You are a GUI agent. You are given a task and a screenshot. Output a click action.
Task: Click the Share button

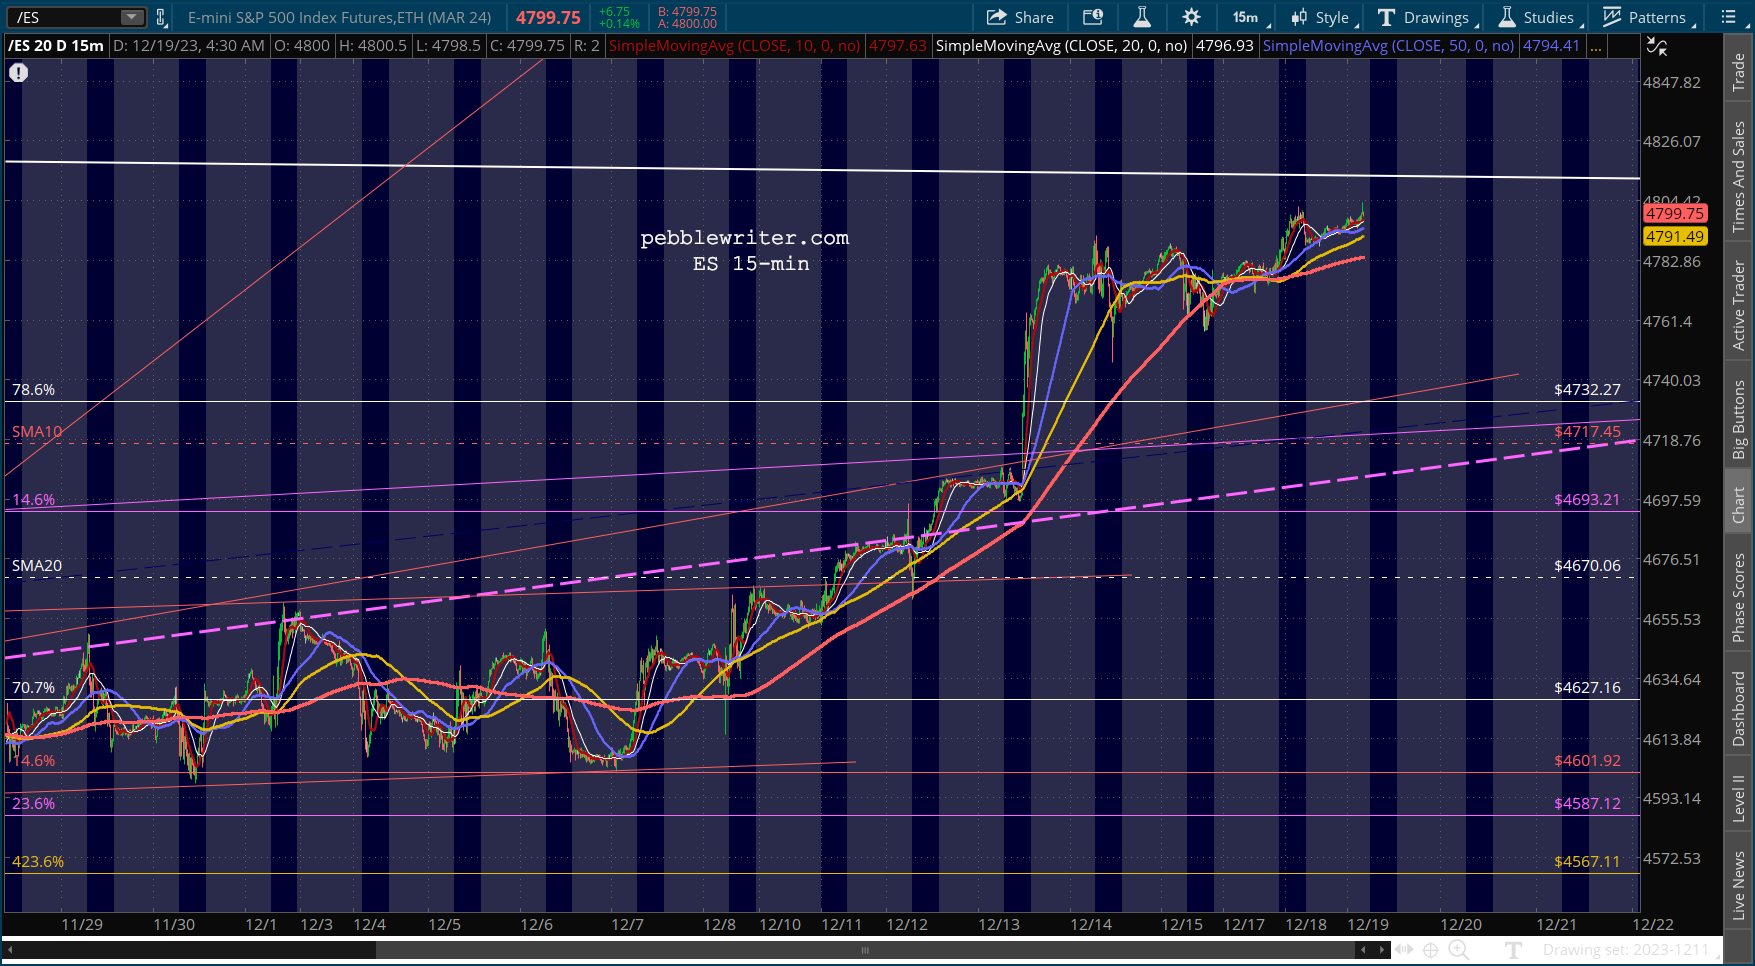pos(1020,17)
